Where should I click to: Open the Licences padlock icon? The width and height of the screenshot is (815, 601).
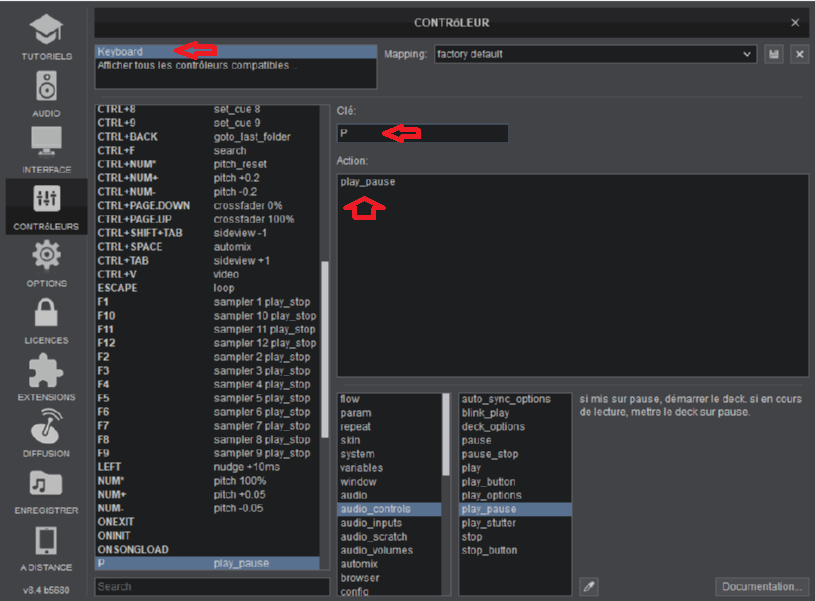(x=46, y=314)
